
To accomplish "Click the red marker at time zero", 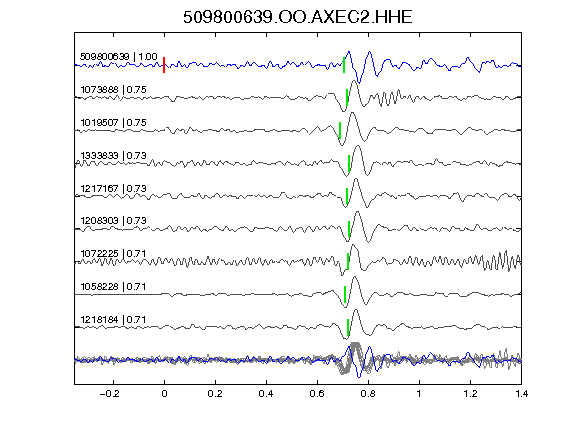I will (x=164, y=65).
